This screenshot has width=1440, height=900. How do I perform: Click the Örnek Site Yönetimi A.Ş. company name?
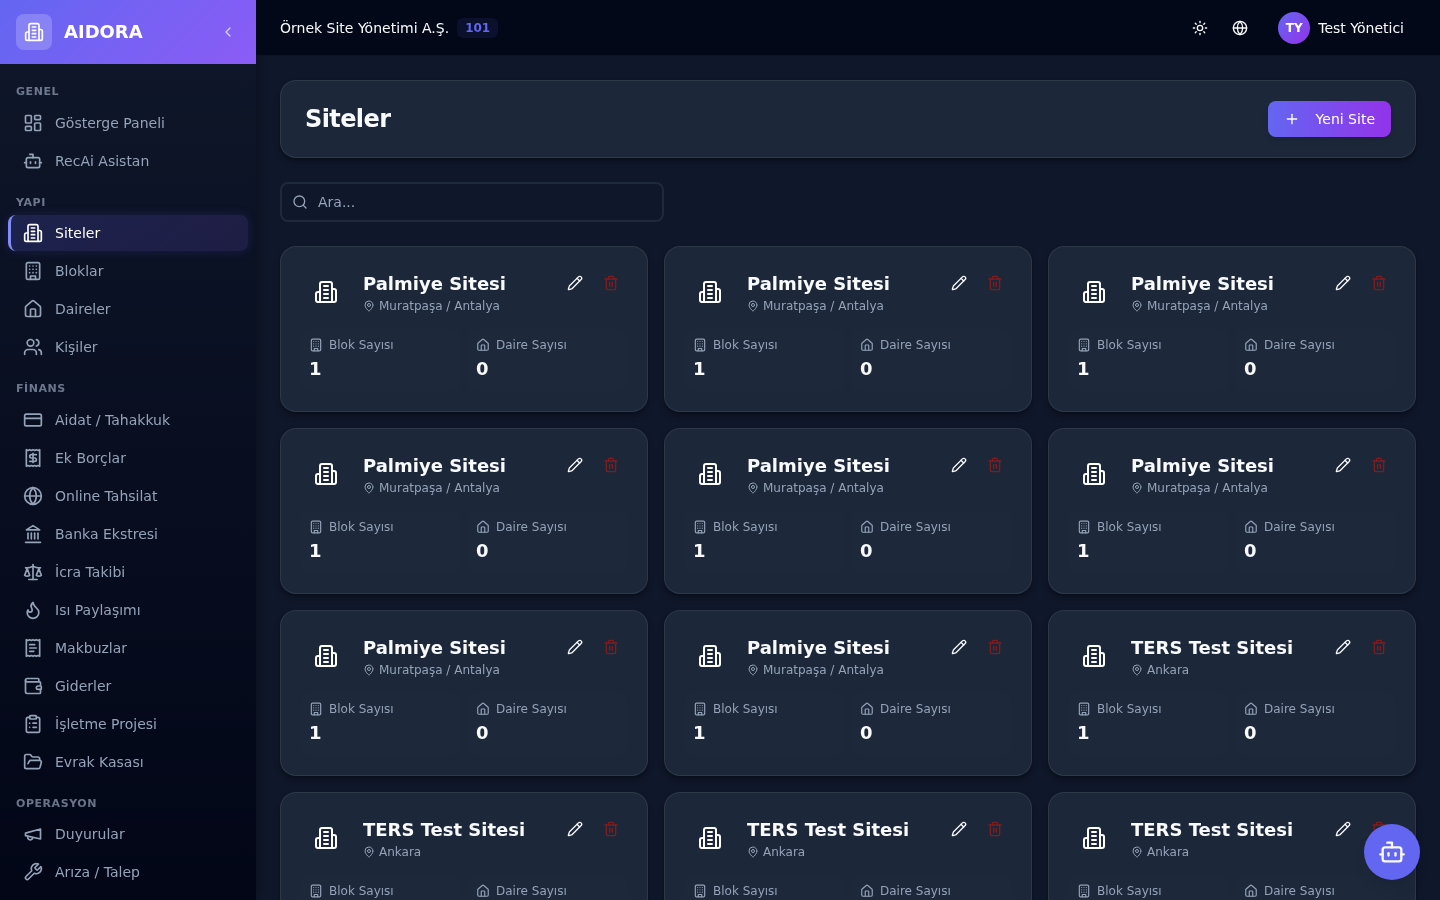pos(364,28)
